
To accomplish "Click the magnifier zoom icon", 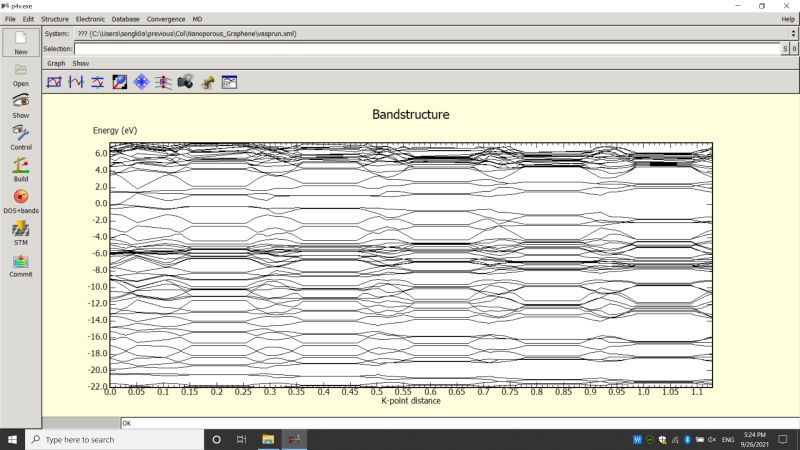I will coord(119,82).
